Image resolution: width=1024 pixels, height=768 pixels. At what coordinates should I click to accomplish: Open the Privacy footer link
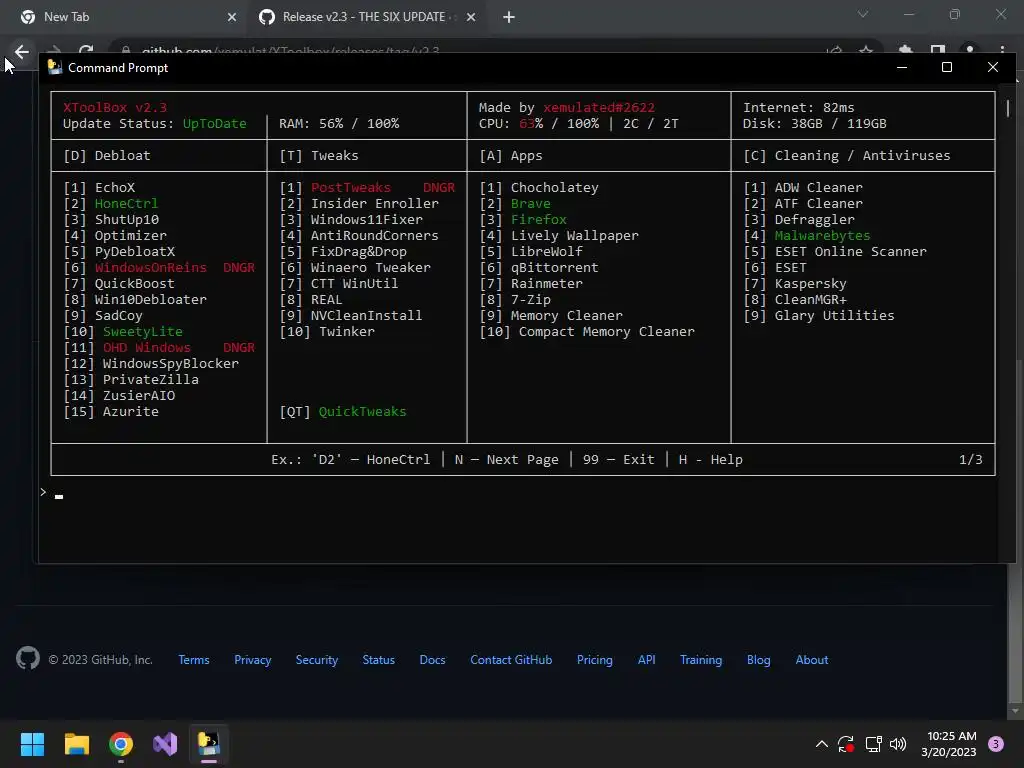253,660
